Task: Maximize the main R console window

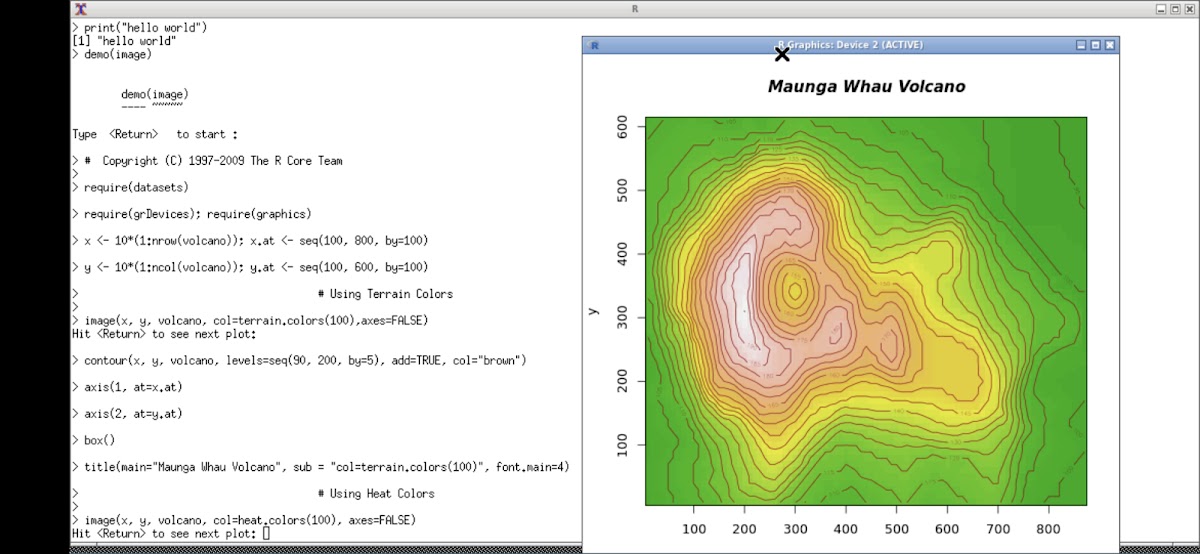Action: click(x=1175, y=8)
